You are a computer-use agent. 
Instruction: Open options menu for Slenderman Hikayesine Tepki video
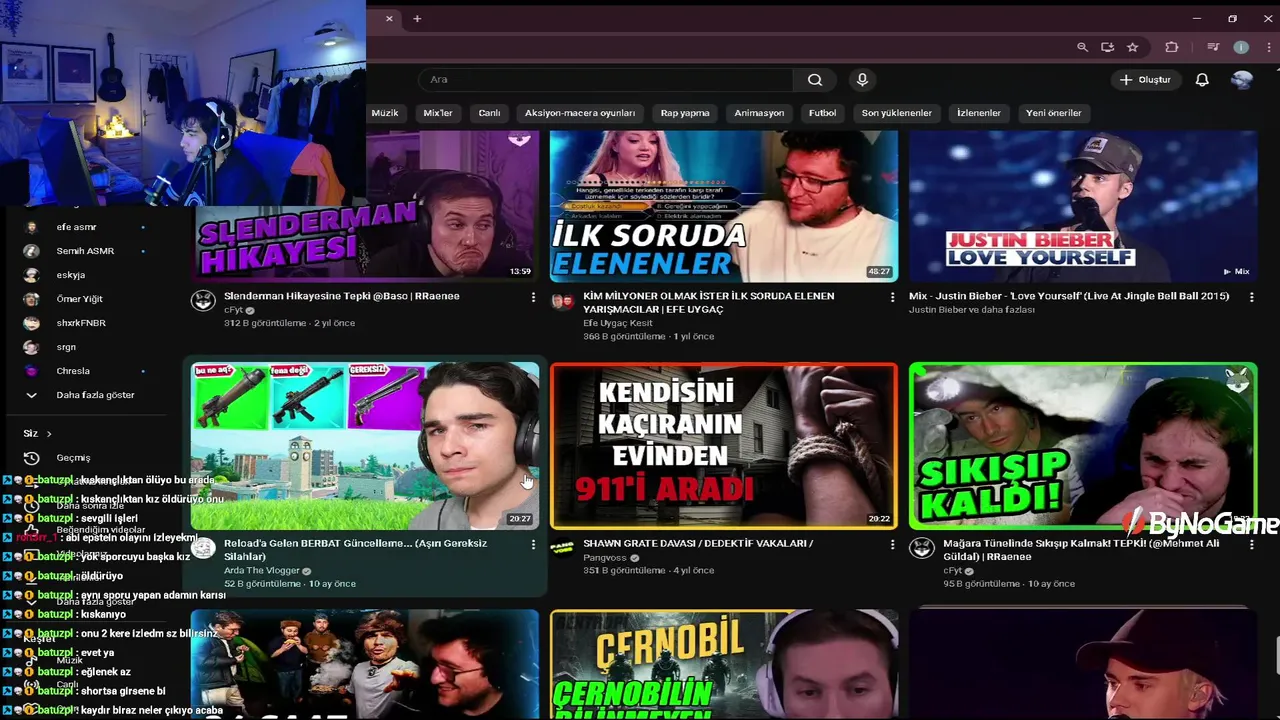(533, 297)
